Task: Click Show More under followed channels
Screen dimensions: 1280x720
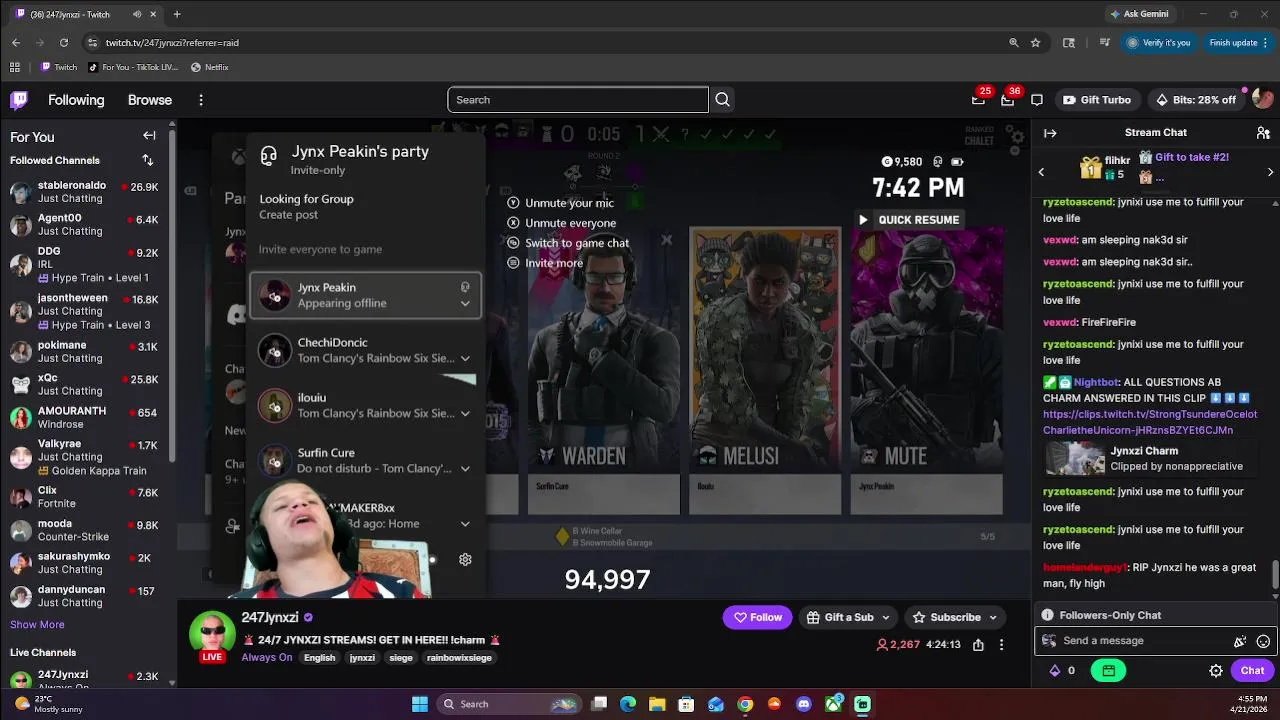Action: click(37, 624)
